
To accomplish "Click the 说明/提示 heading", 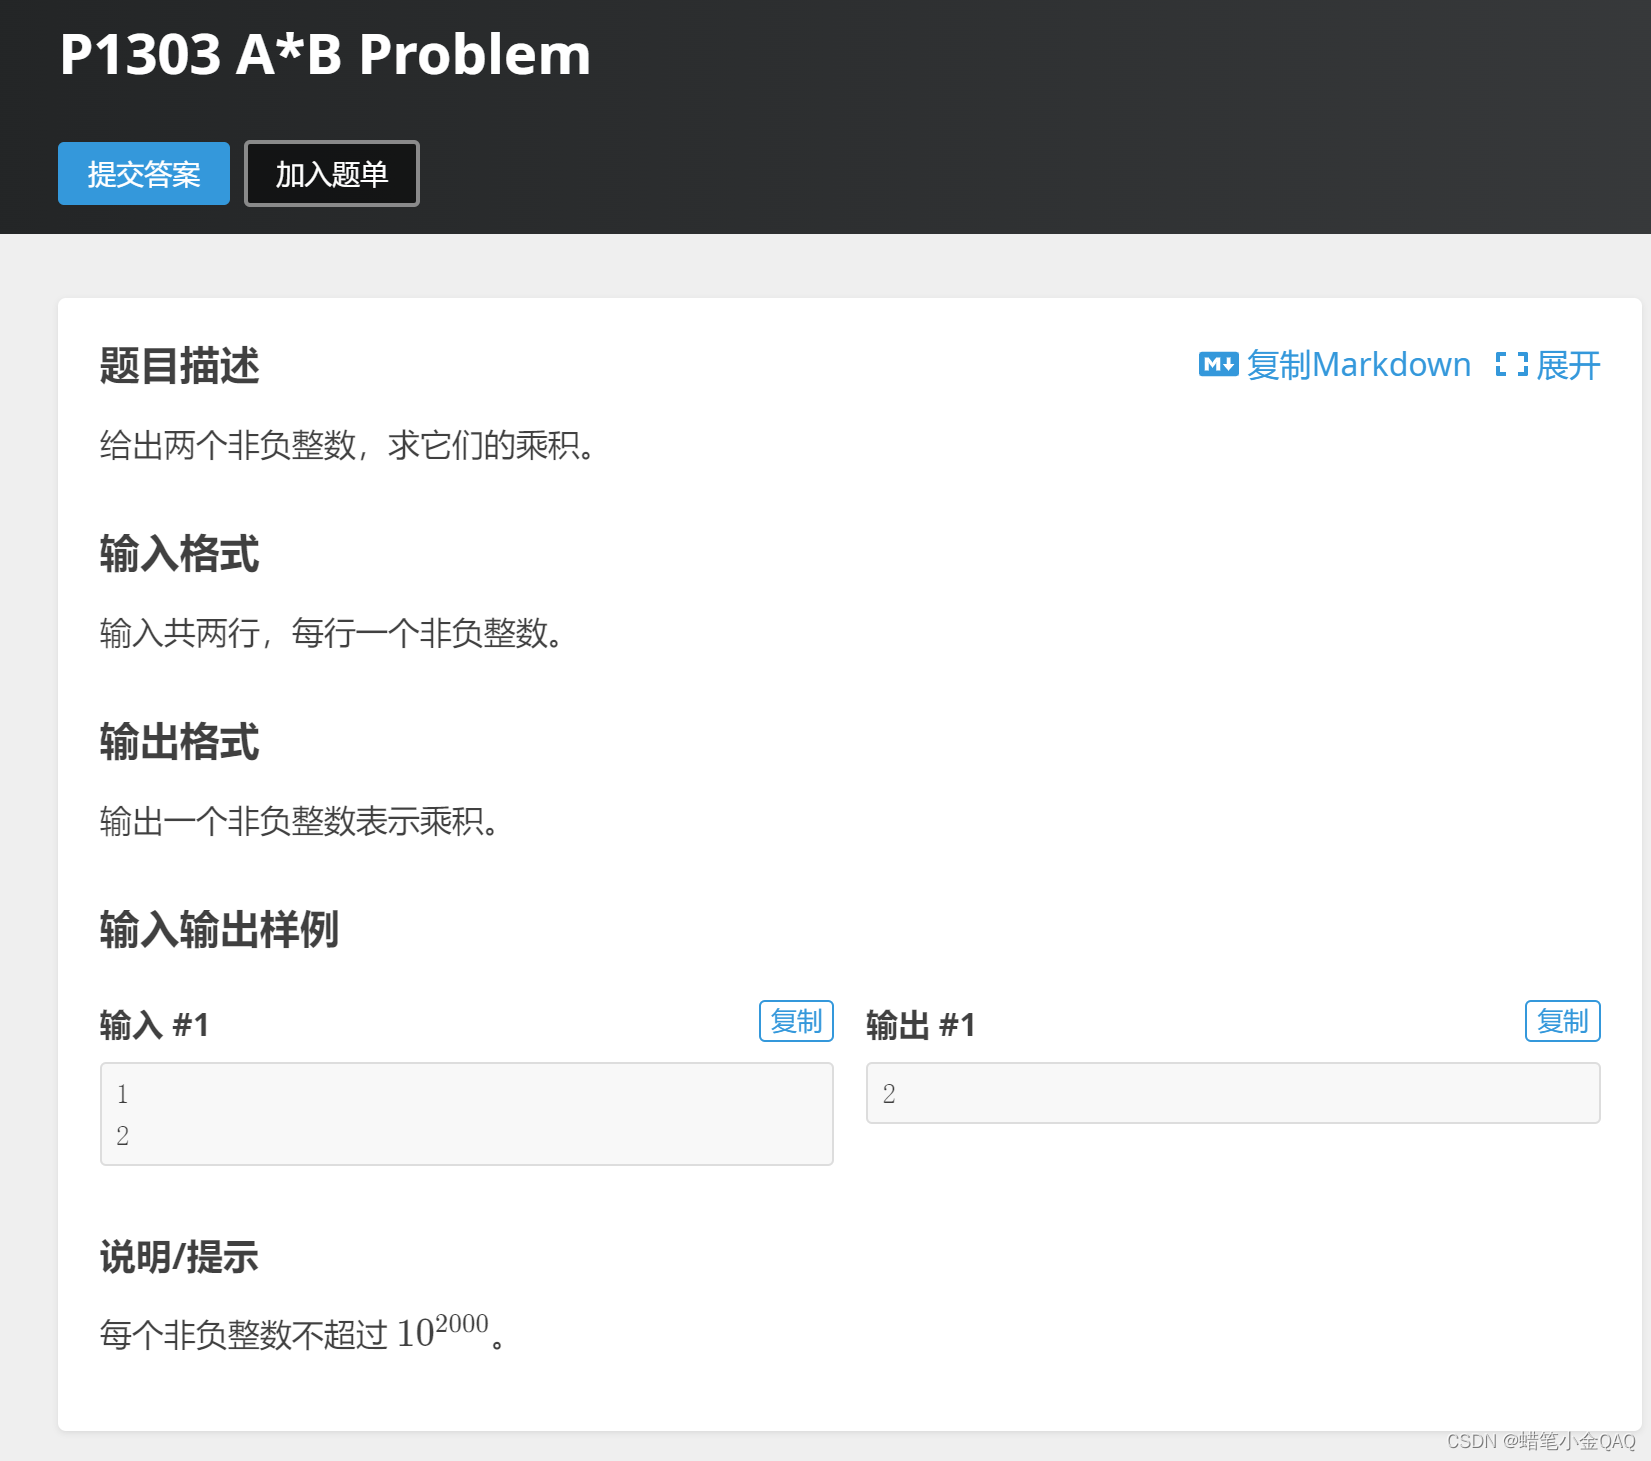I will point(179,1257).
